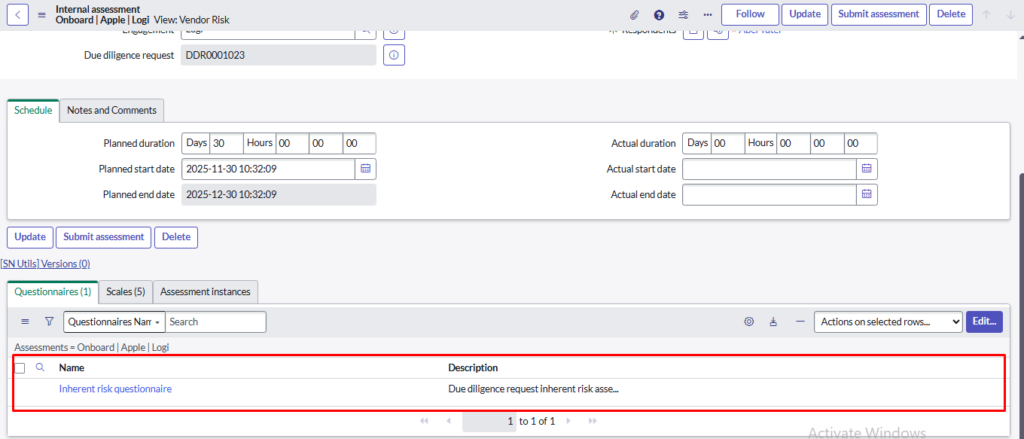Click the export download icon in the list toolbar
This screenshot has width=1024, height=439.
tap(773, 322)
